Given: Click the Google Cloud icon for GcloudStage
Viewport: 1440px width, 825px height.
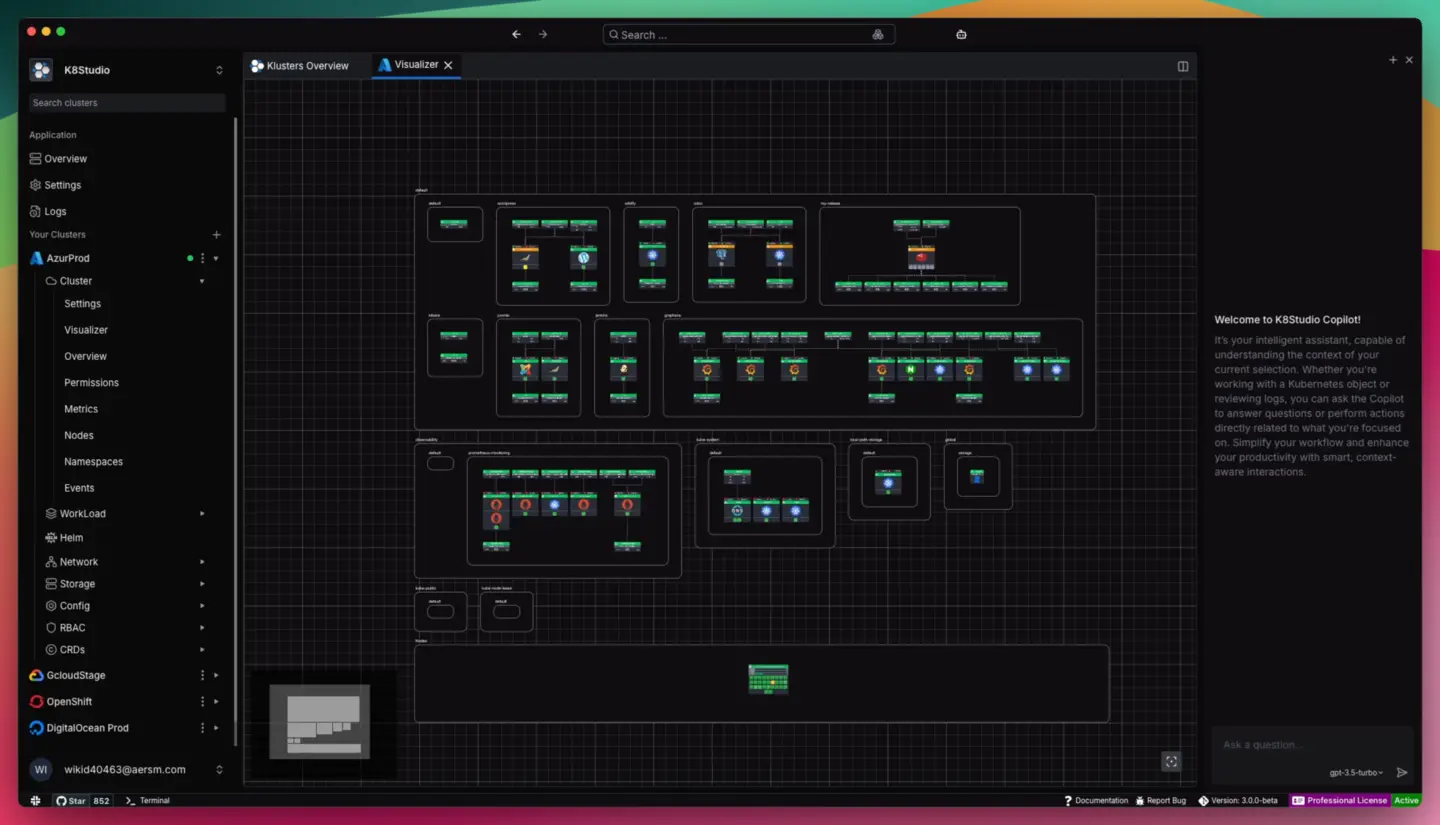Looking at the screenshot, I should point(36,676).
